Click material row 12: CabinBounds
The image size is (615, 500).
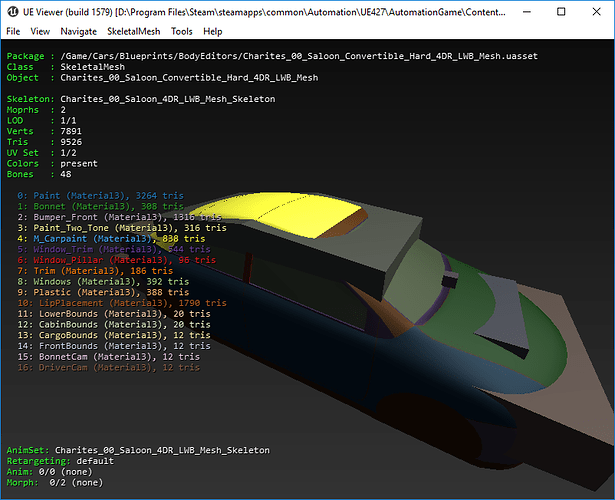coord(114,325)
